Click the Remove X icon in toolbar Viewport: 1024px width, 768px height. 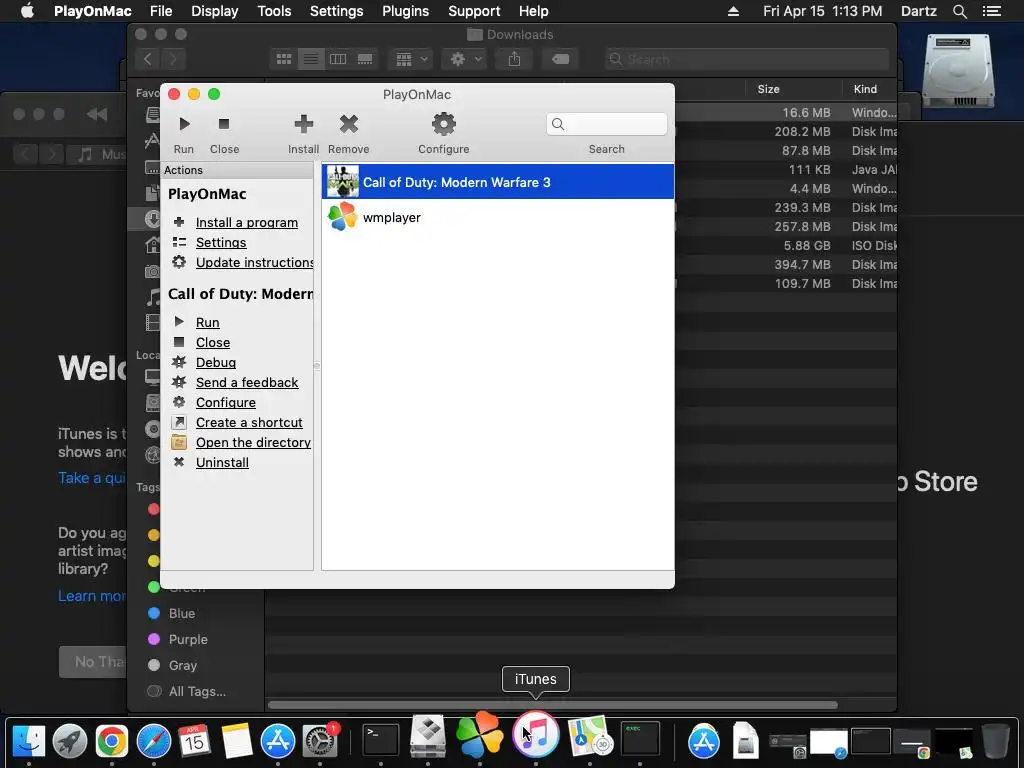point(349,124)
